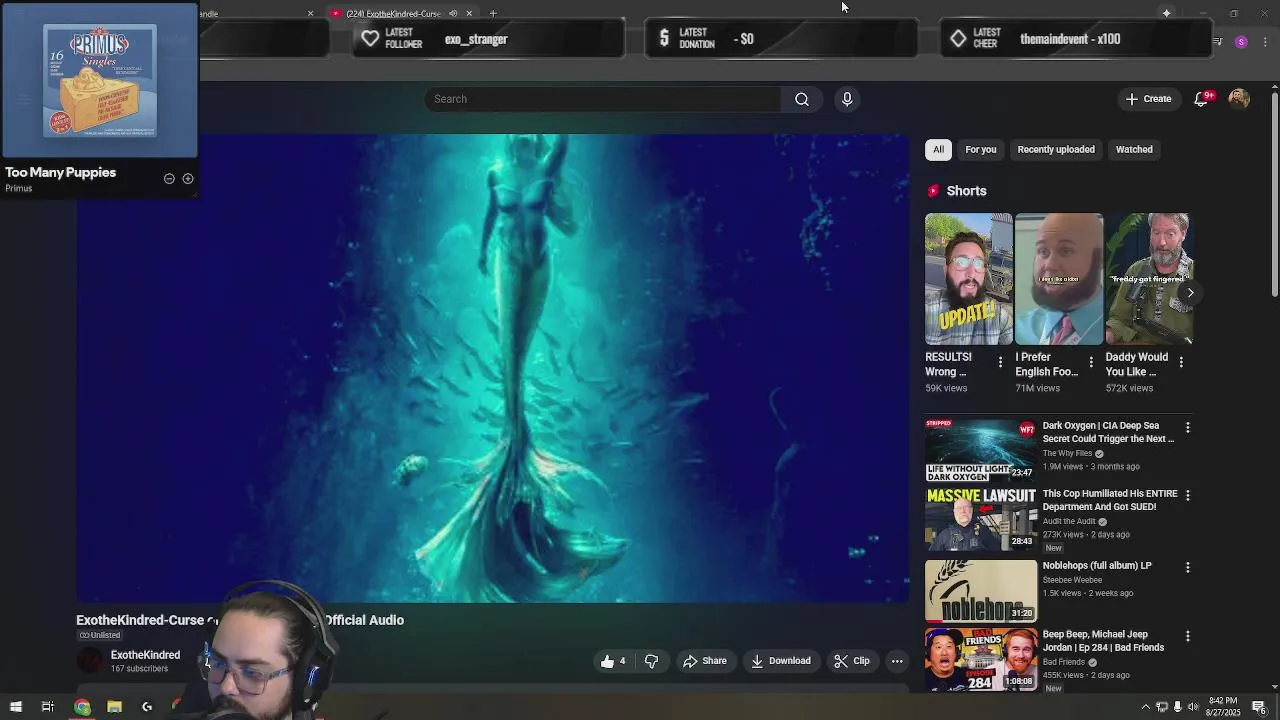Open the purple S Chrome profile icon
Screen dimensions: 1280x720
pos(1241,42)
